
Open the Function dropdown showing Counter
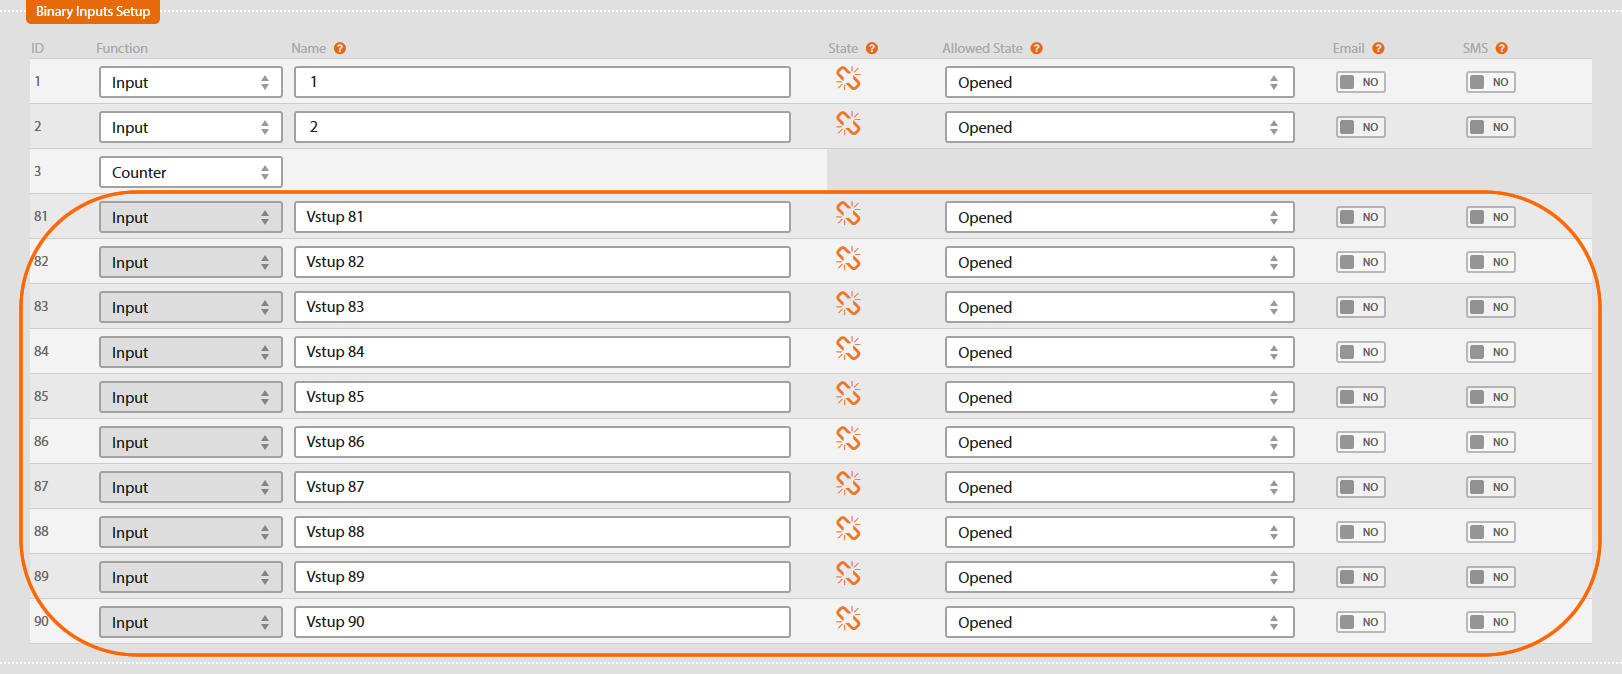point(190,172)
